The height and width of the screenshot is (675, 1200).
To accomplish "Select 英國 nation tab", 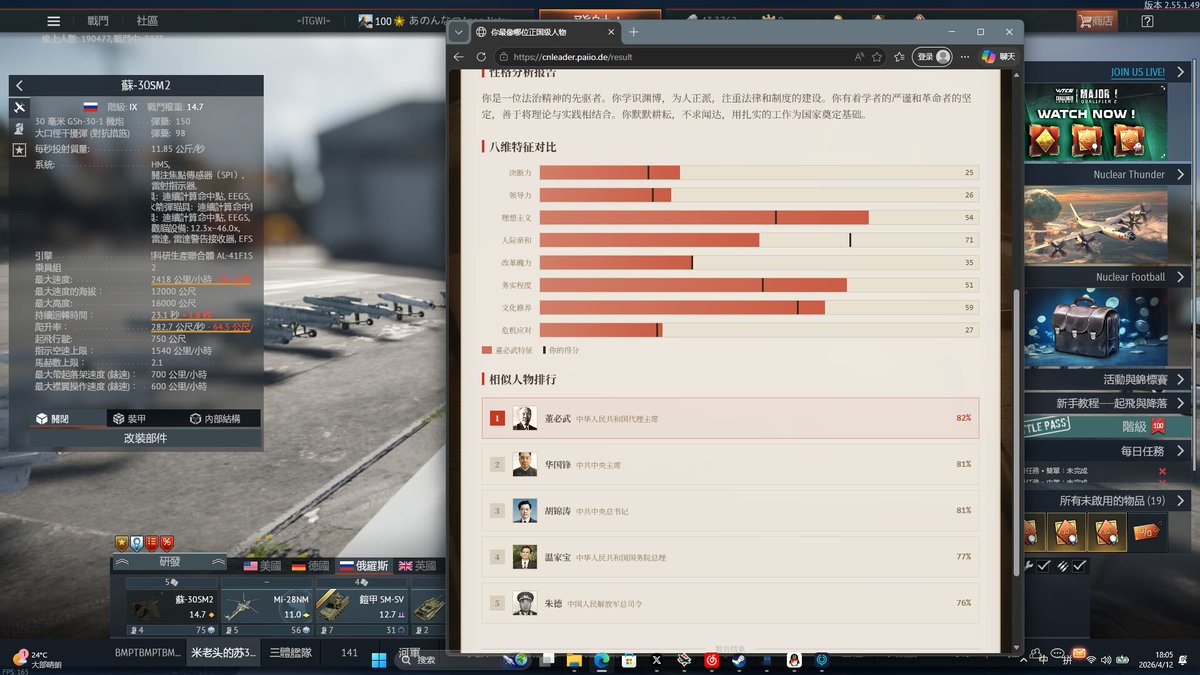I will (x=417, y=565).
